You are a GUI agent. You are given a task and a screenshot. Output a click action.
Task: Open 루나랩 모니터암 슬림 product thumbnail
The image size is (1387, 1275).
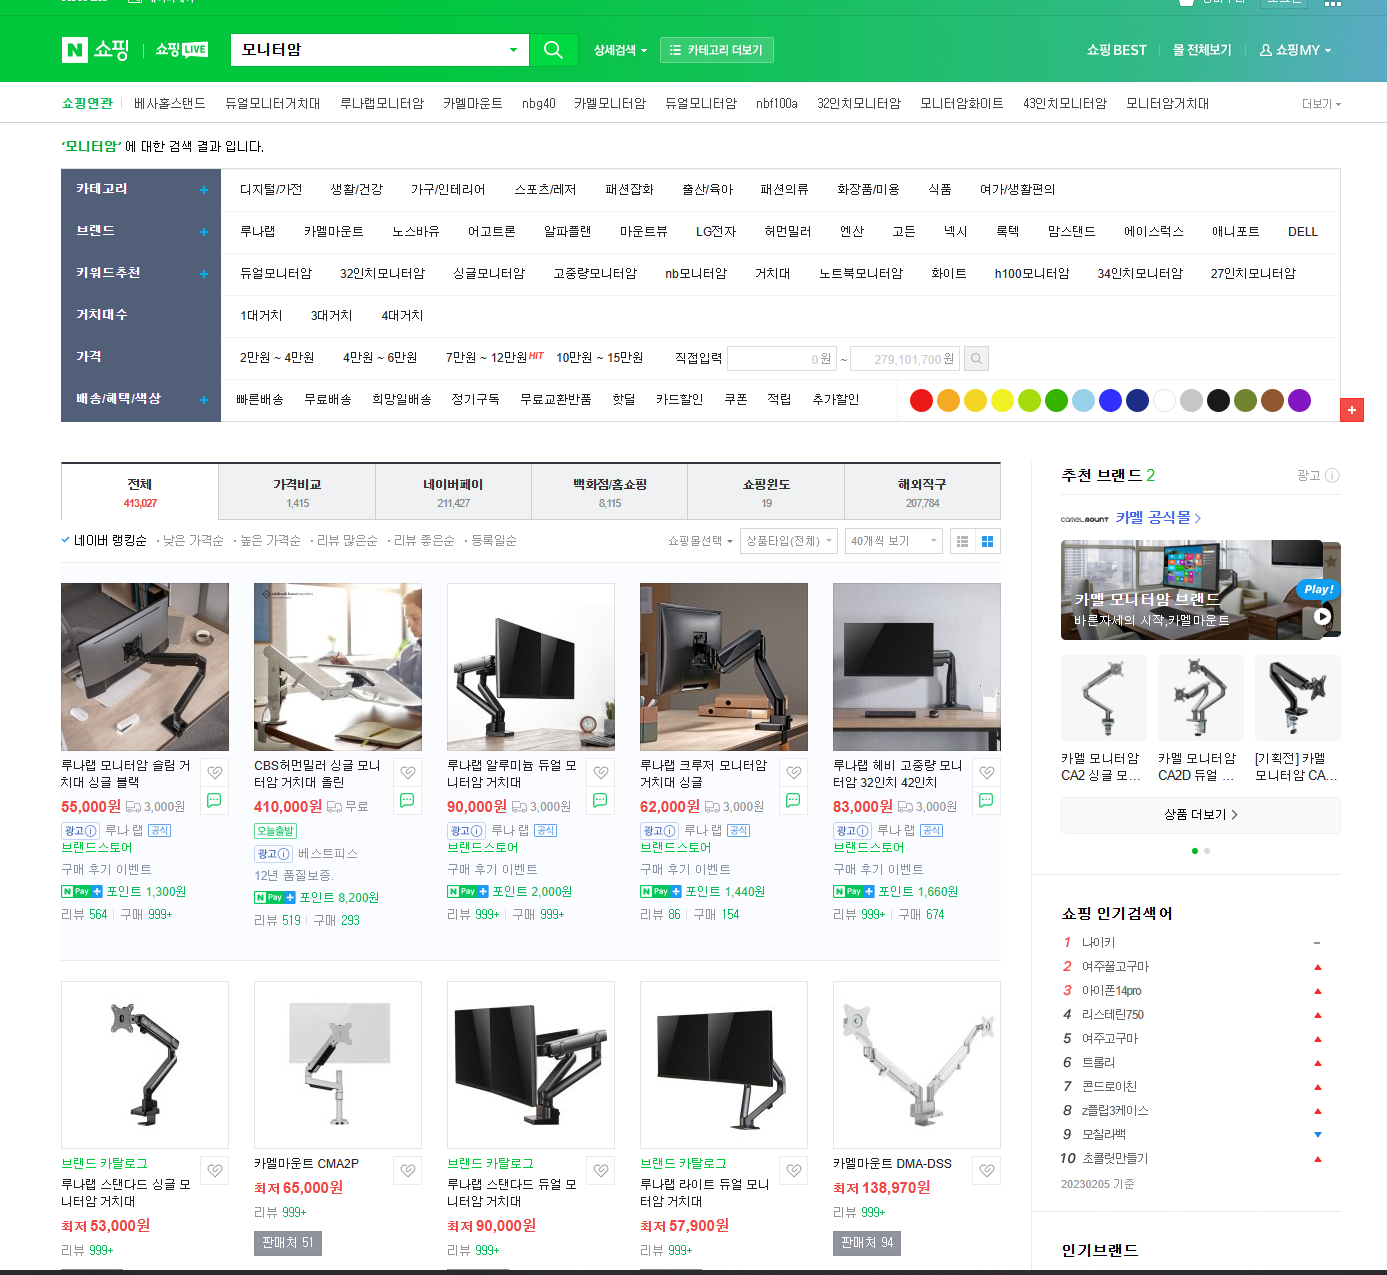[145, 667]
